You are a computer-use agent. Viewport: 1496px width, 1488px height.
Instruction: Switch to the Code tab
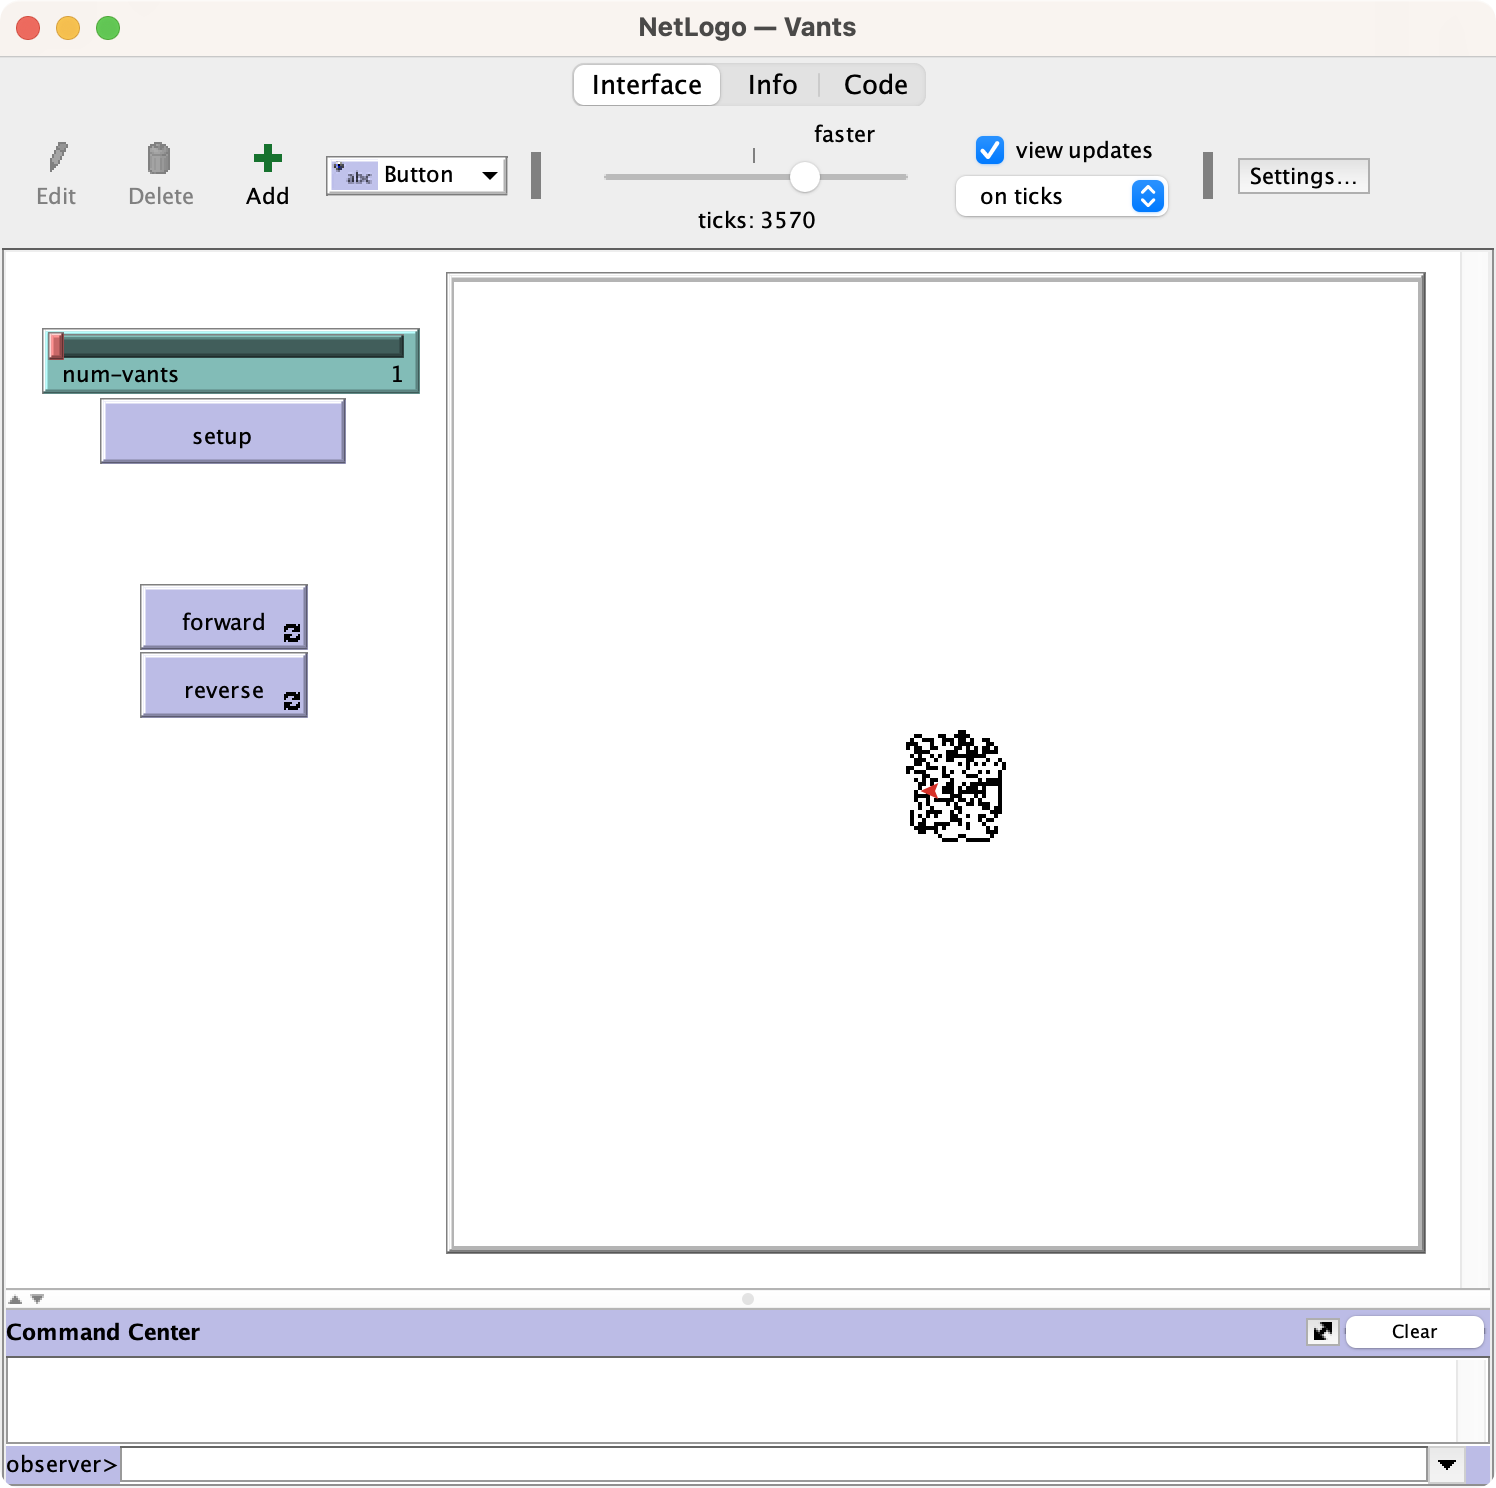point(875,85)
